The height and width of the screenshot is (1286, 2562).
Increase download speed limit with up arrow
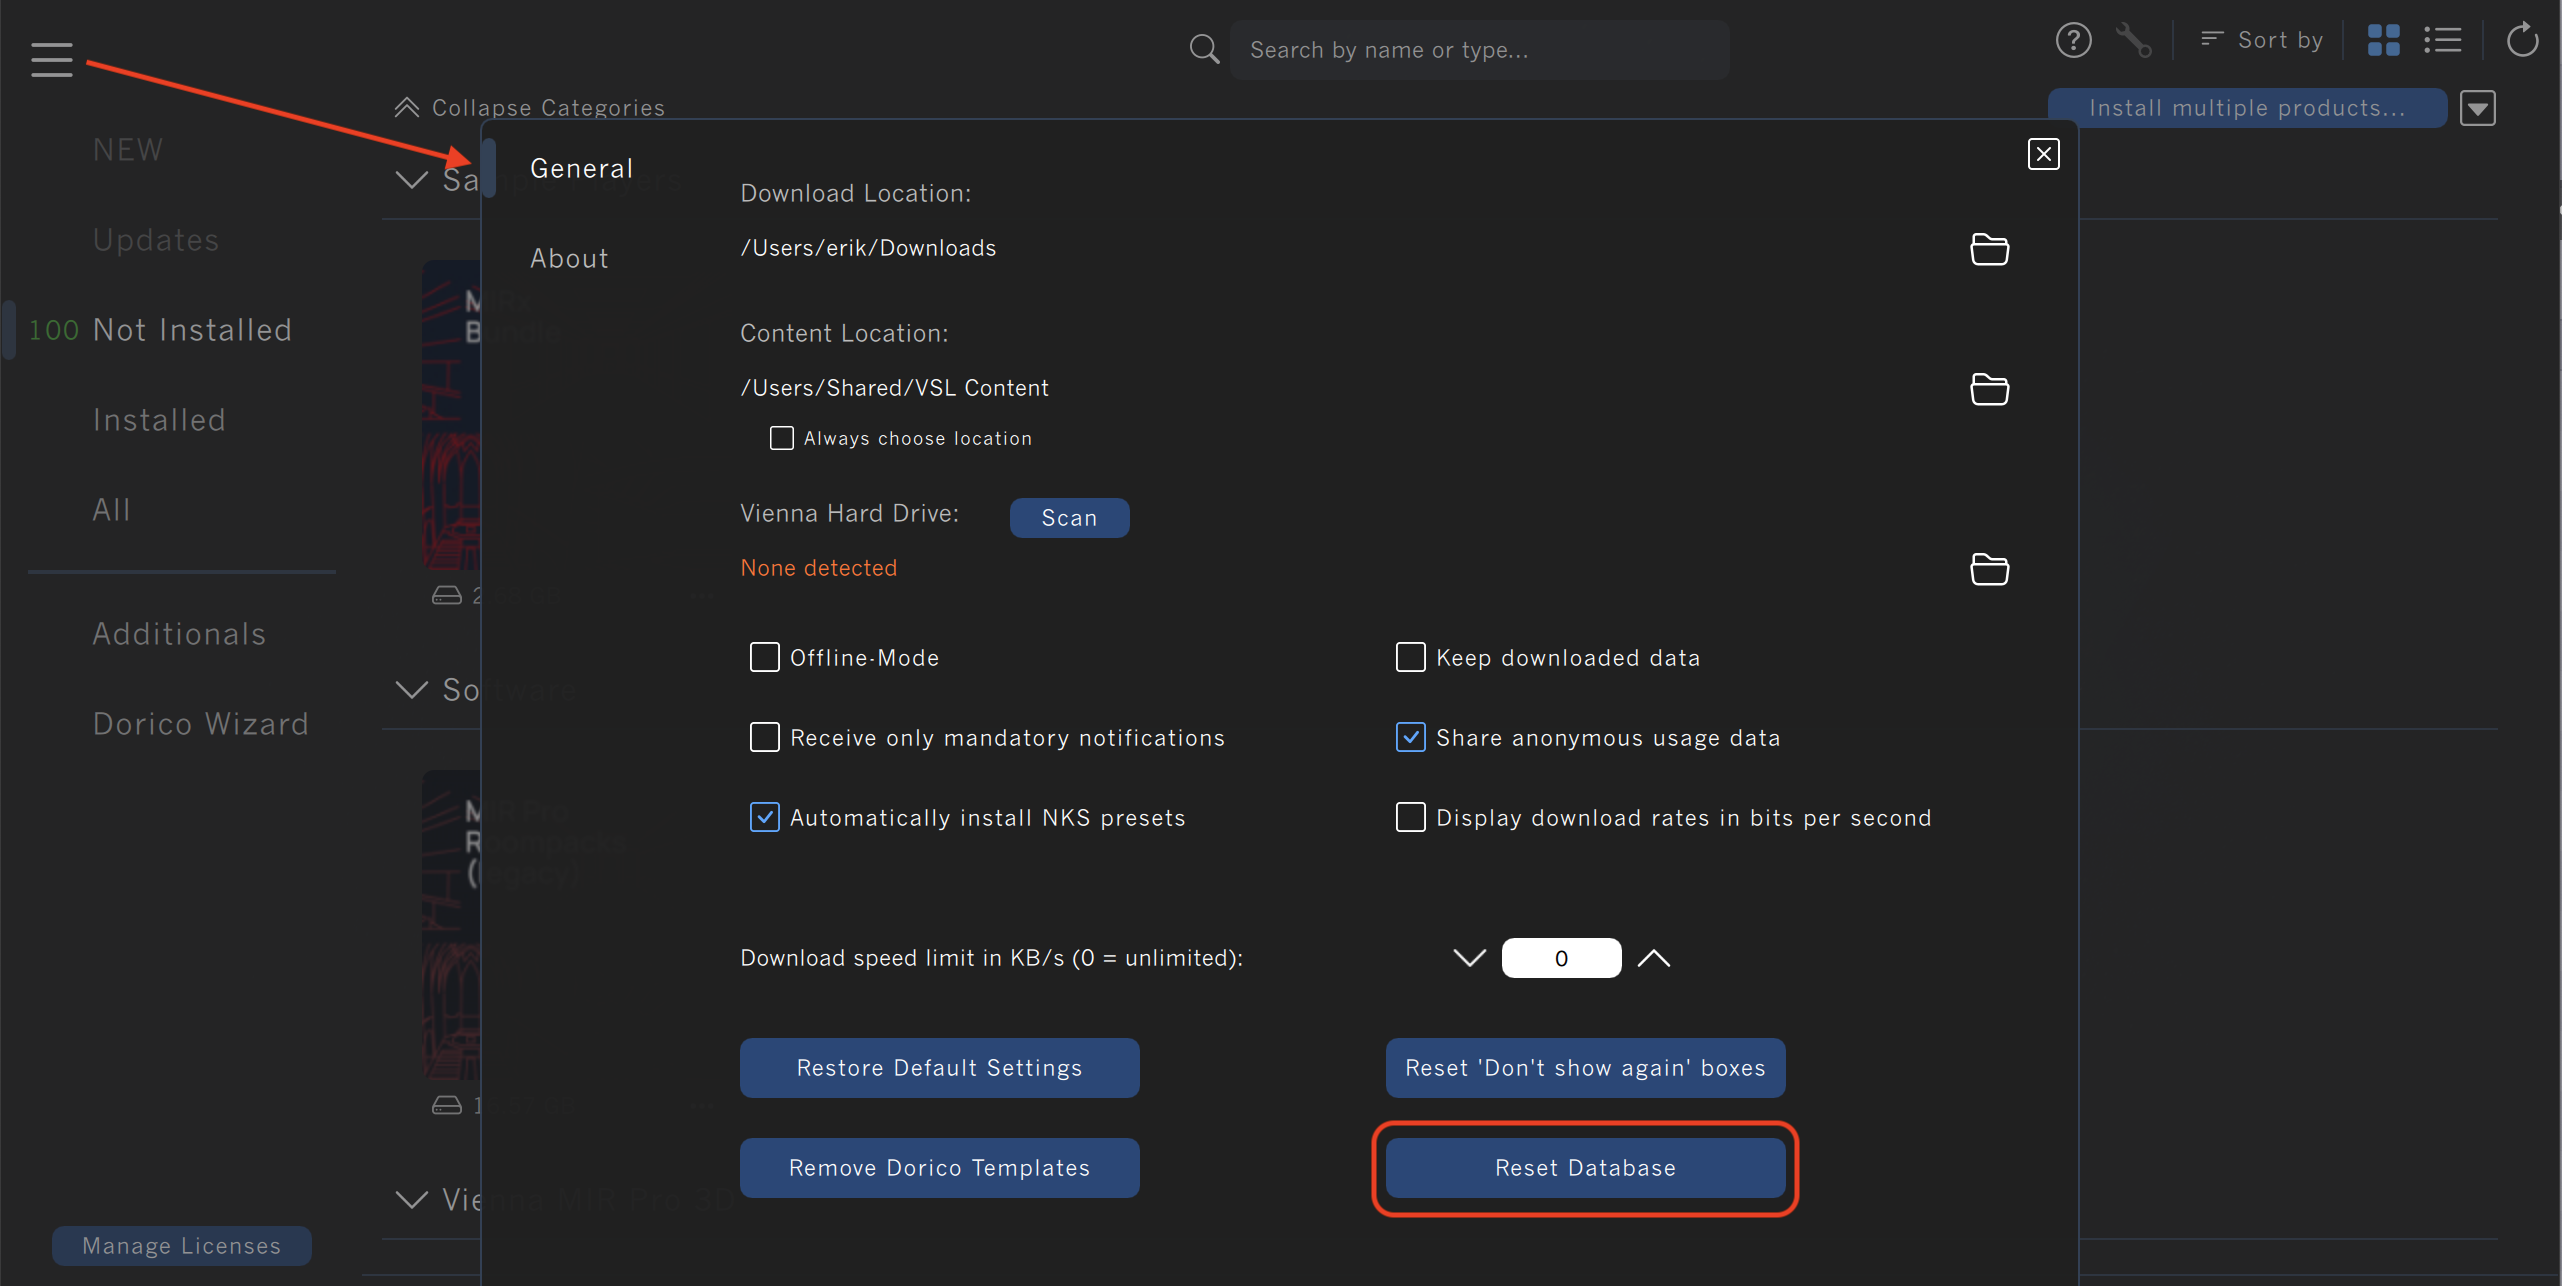[1654, 958]
